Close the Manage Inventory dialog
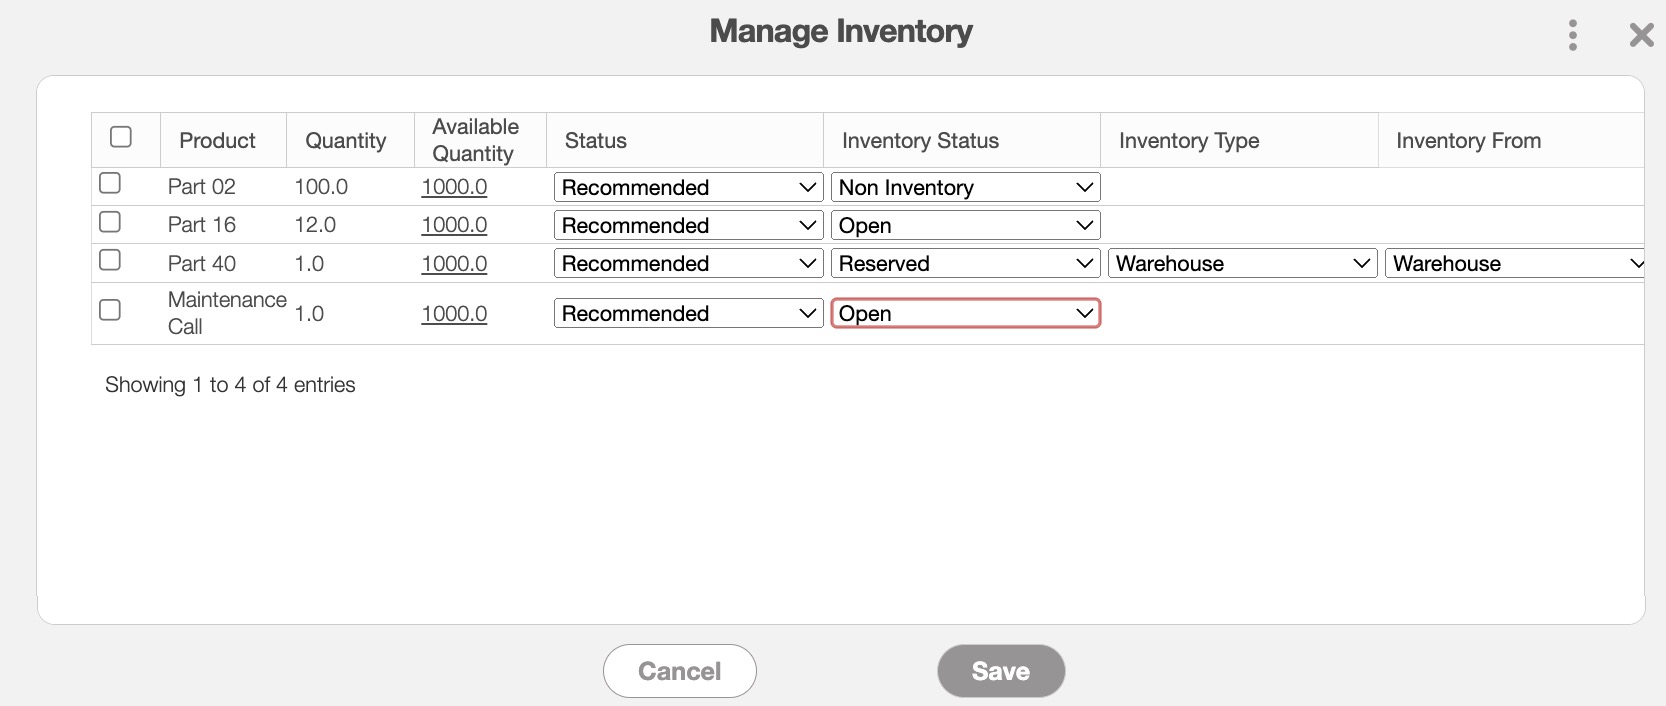 pos(1641,36)
